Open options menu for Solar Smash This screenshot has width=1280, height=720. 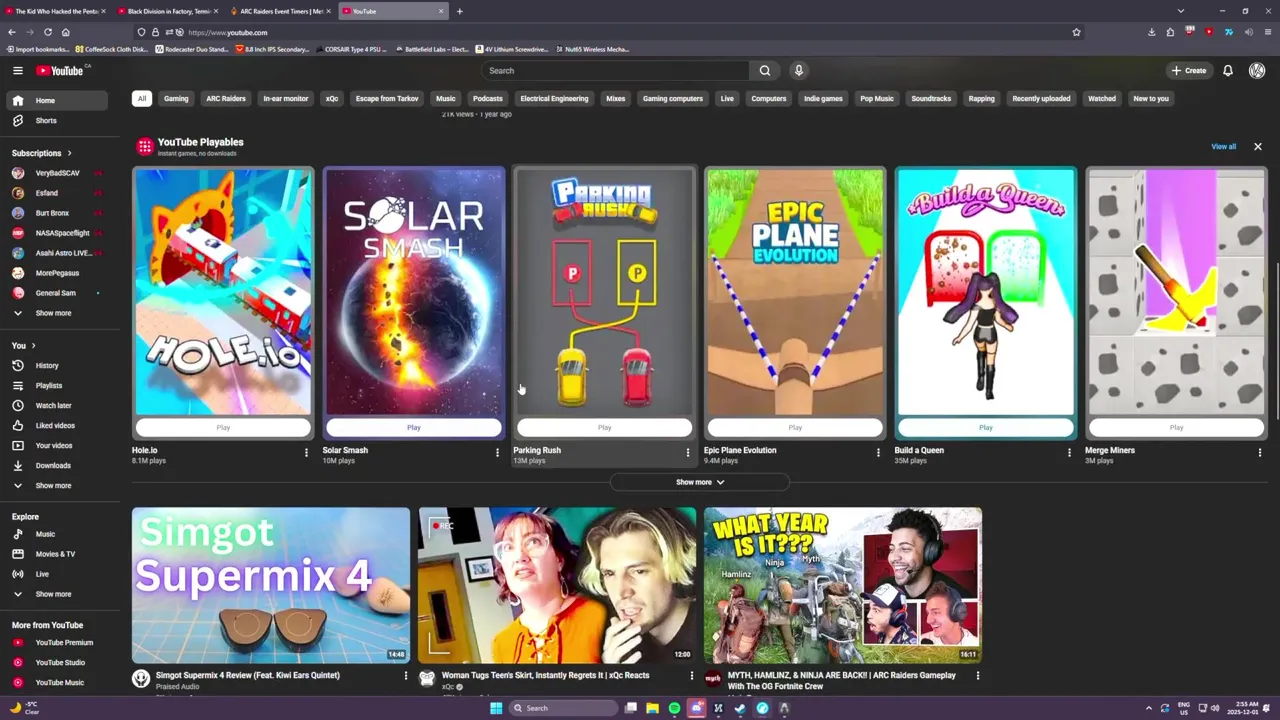(497, 453)
